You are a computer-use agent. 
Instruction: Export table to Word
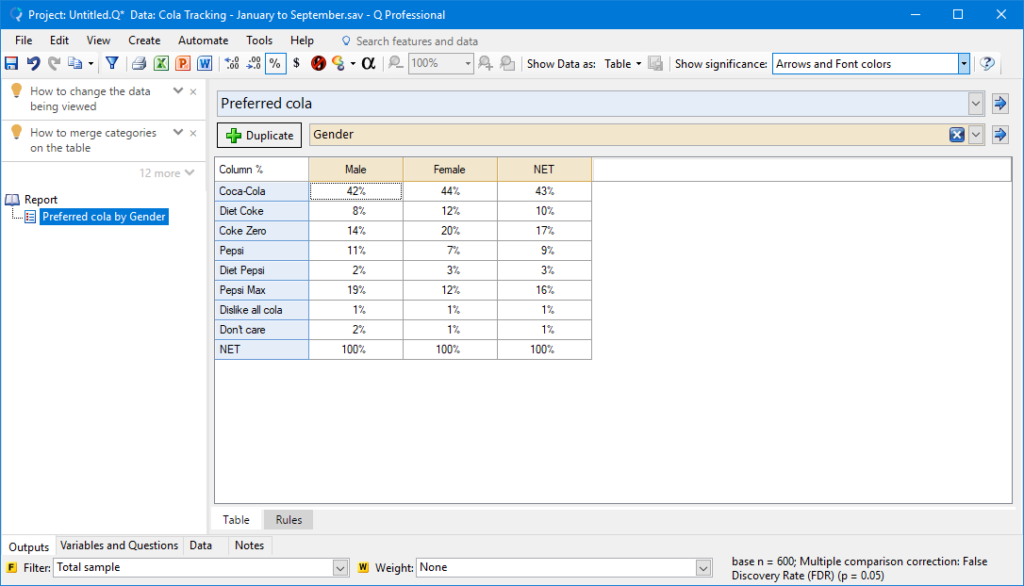(204, 63)
